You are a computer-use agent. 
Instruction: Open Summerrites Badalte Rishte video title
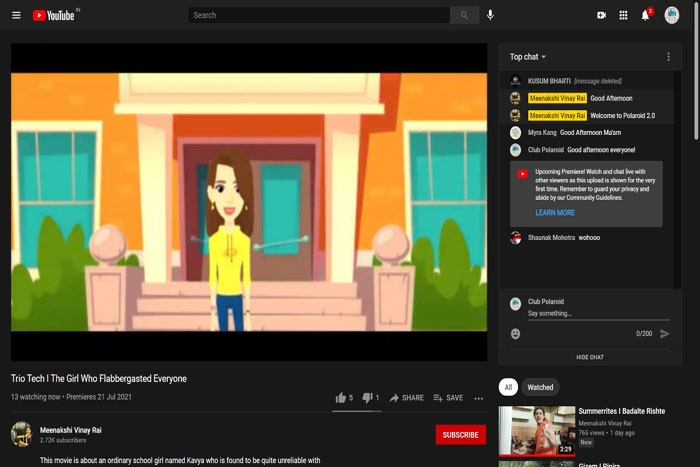tap(622, 411)
